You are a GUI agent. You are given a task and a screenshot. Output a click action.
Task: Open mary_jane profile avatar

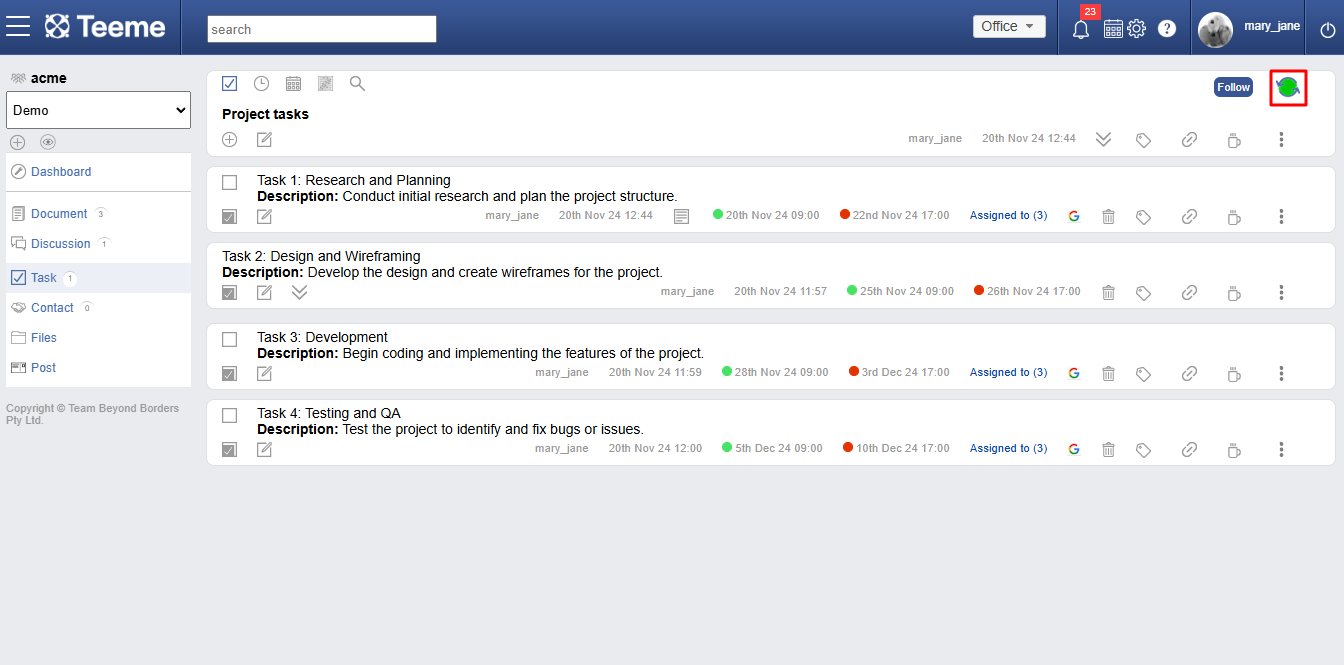point(1215,29)
